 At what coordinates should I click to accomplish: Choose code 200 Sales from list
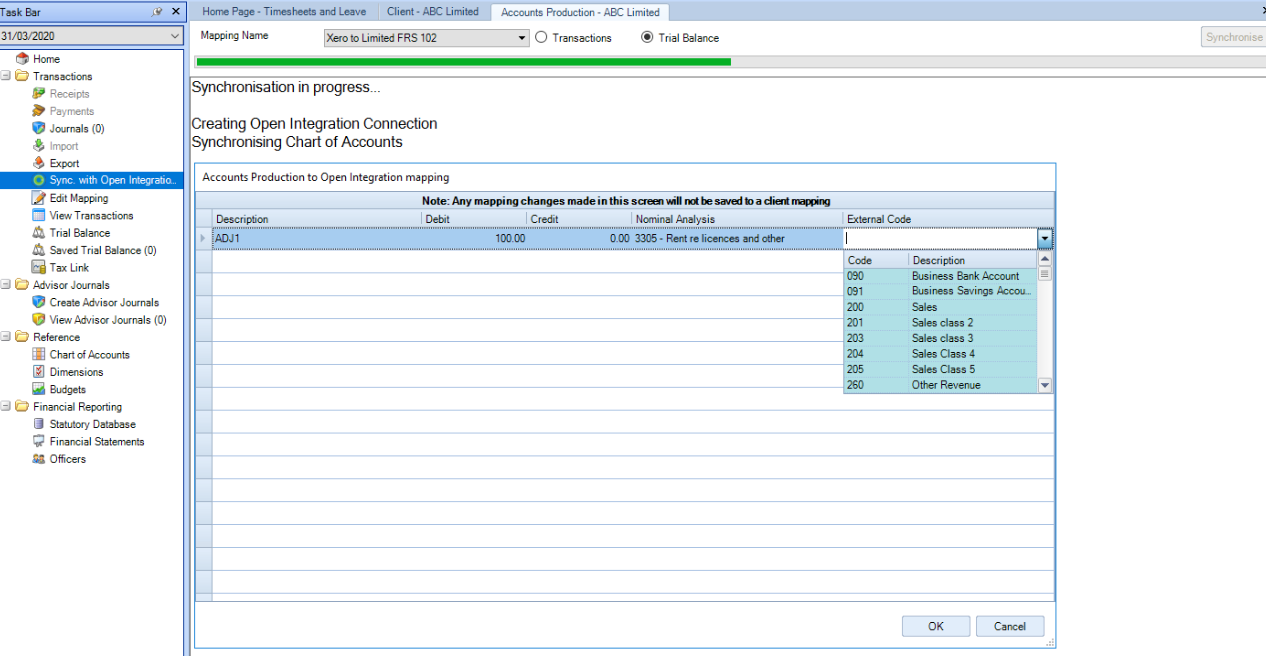[940, 307]
